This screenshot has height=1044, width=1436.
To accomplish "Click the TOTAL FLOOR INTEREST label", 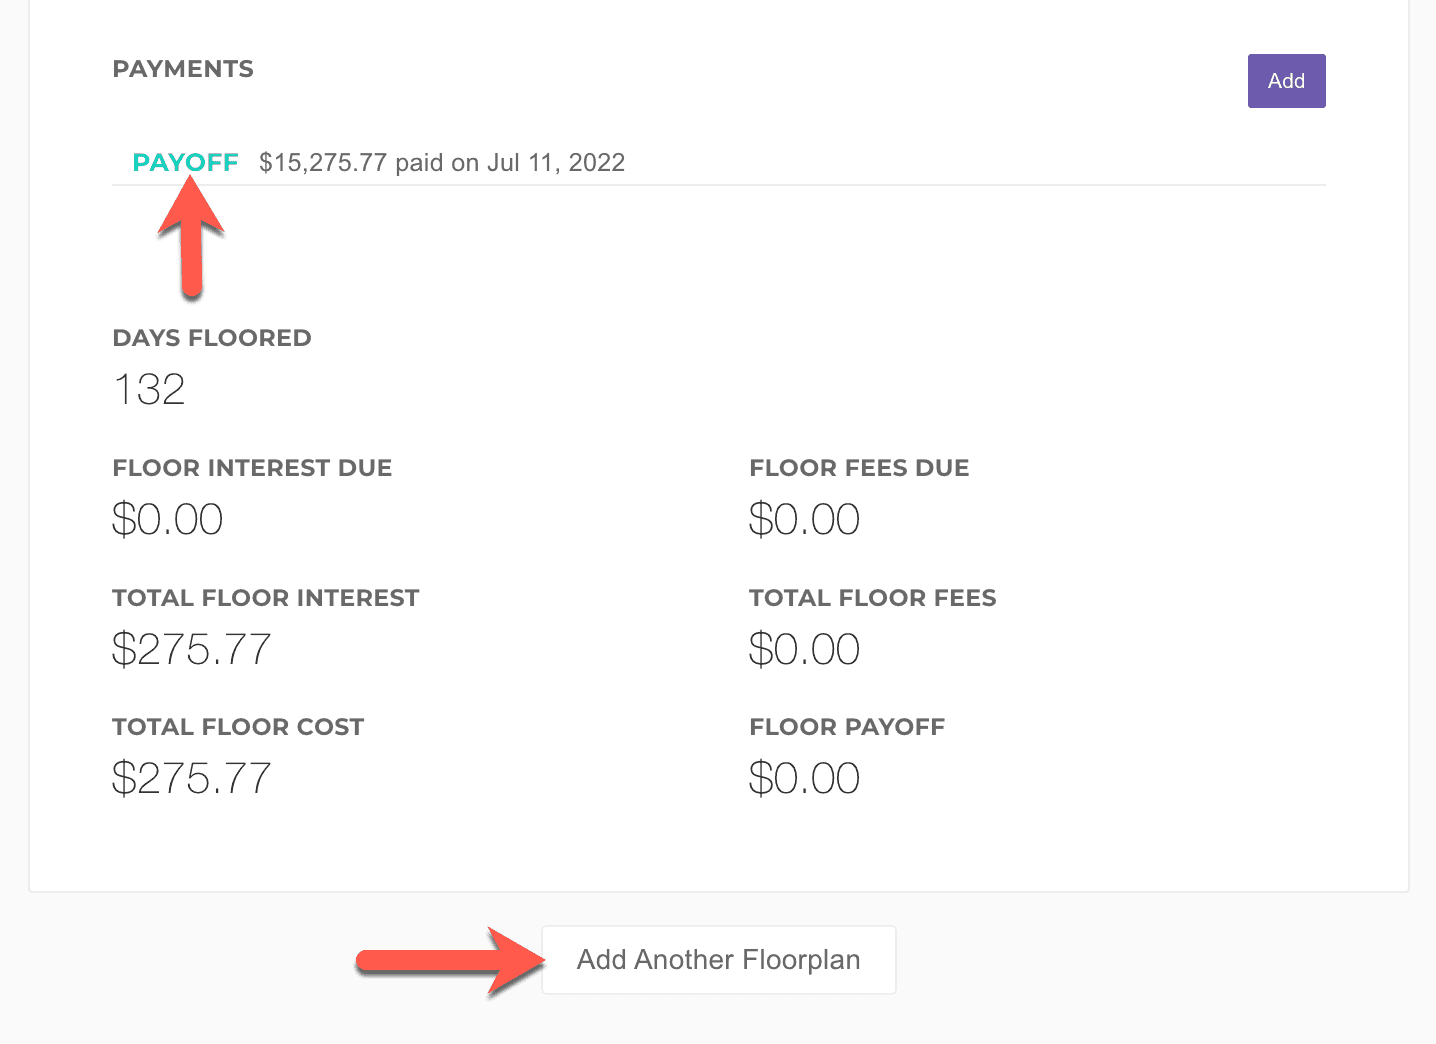I will [266, 598].
